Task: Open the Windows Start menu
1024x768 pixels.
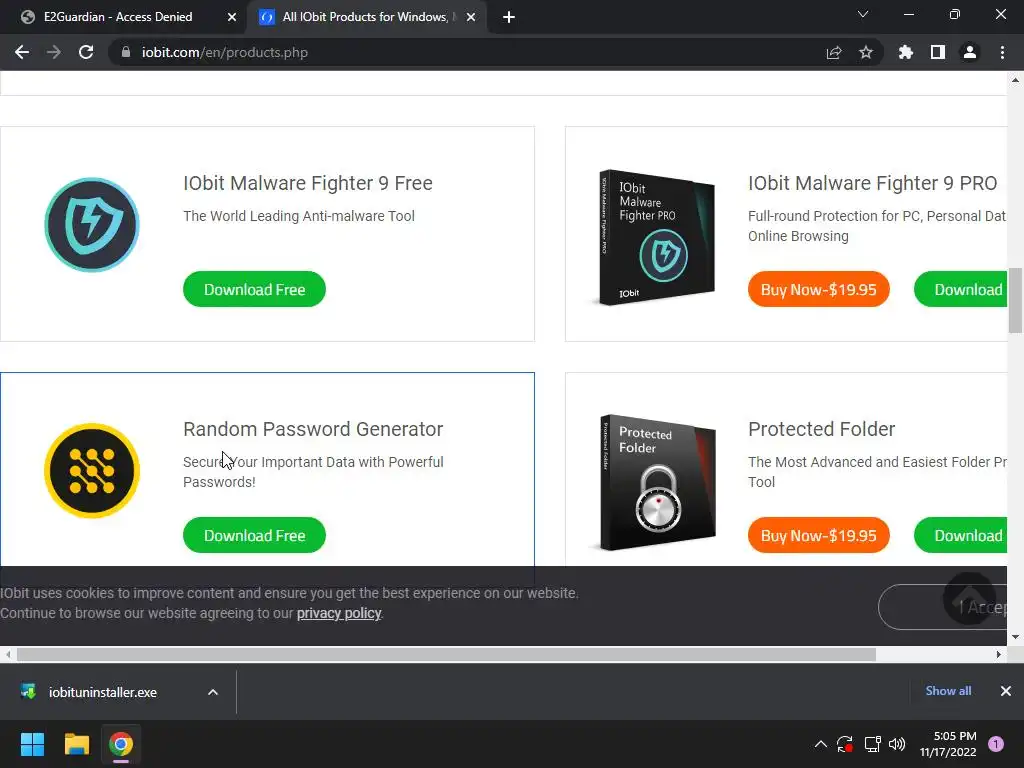Action: tap(32, 744)
